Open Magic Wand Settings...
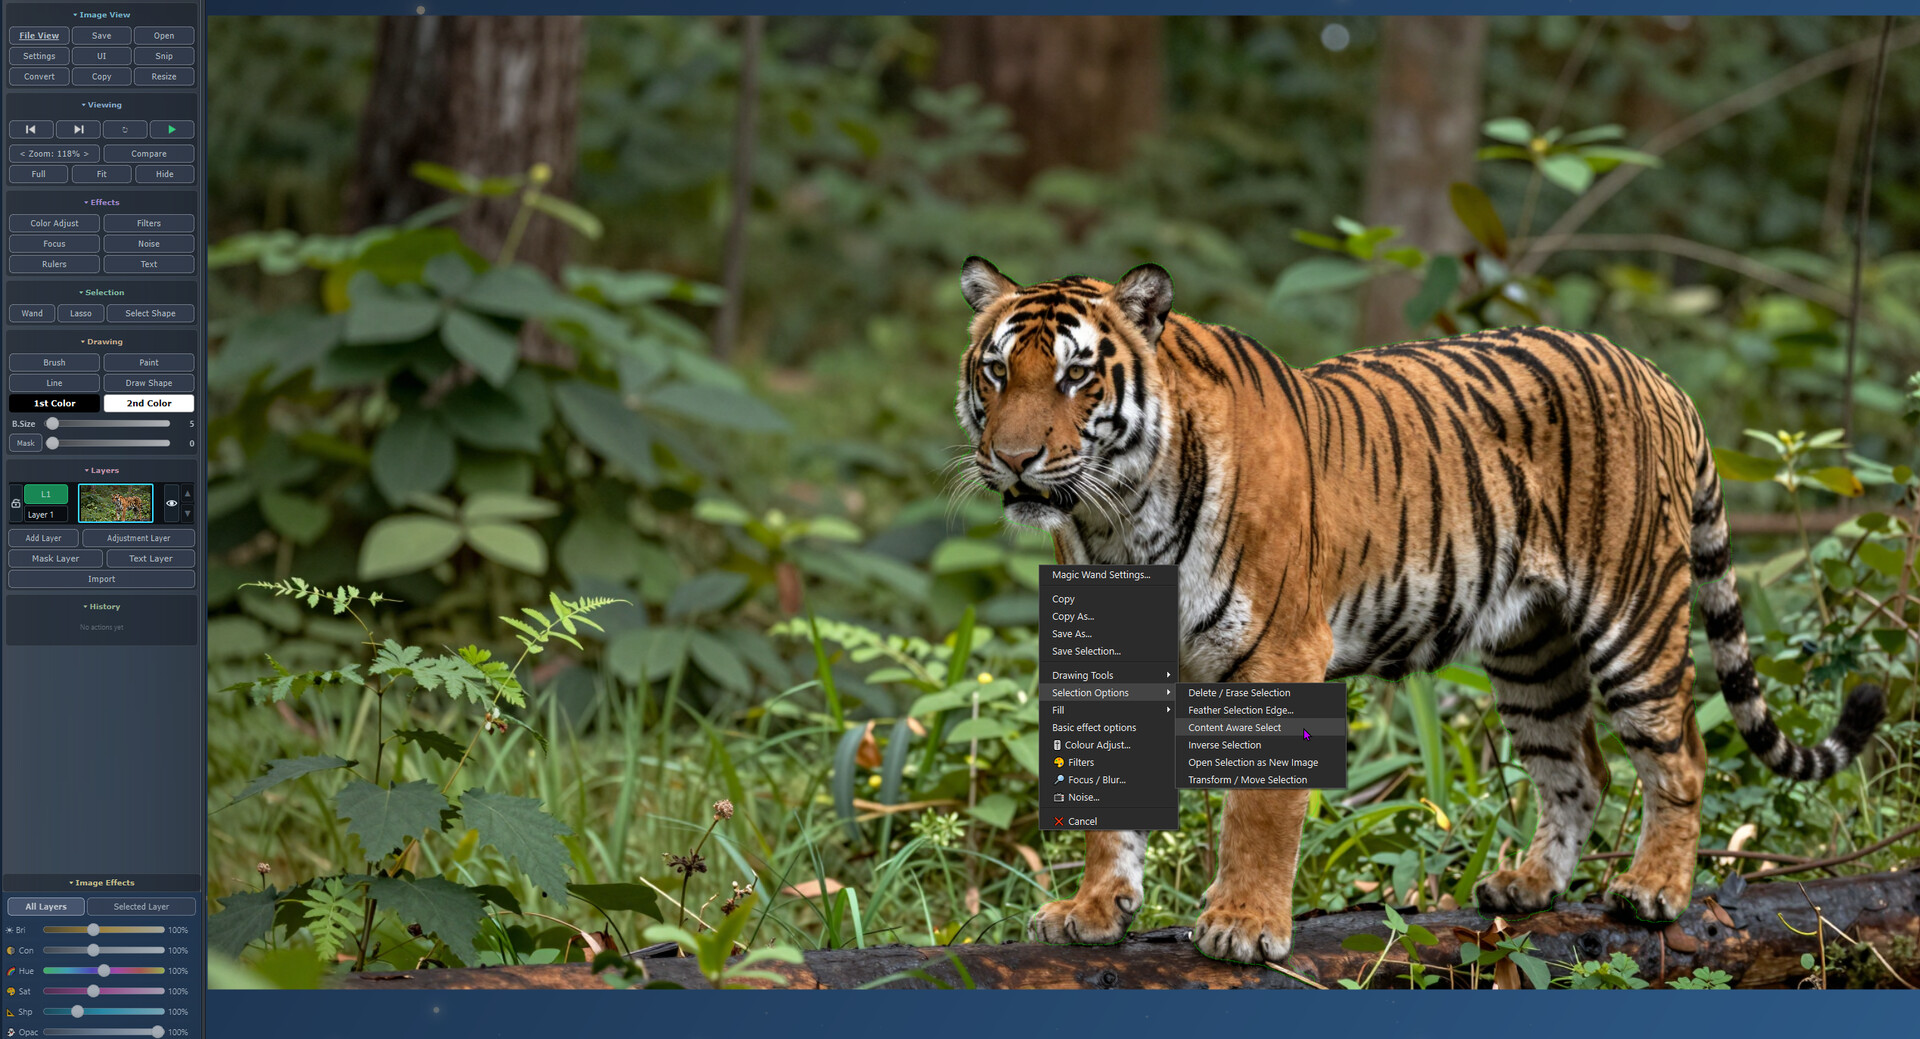 coord(1108,575)
